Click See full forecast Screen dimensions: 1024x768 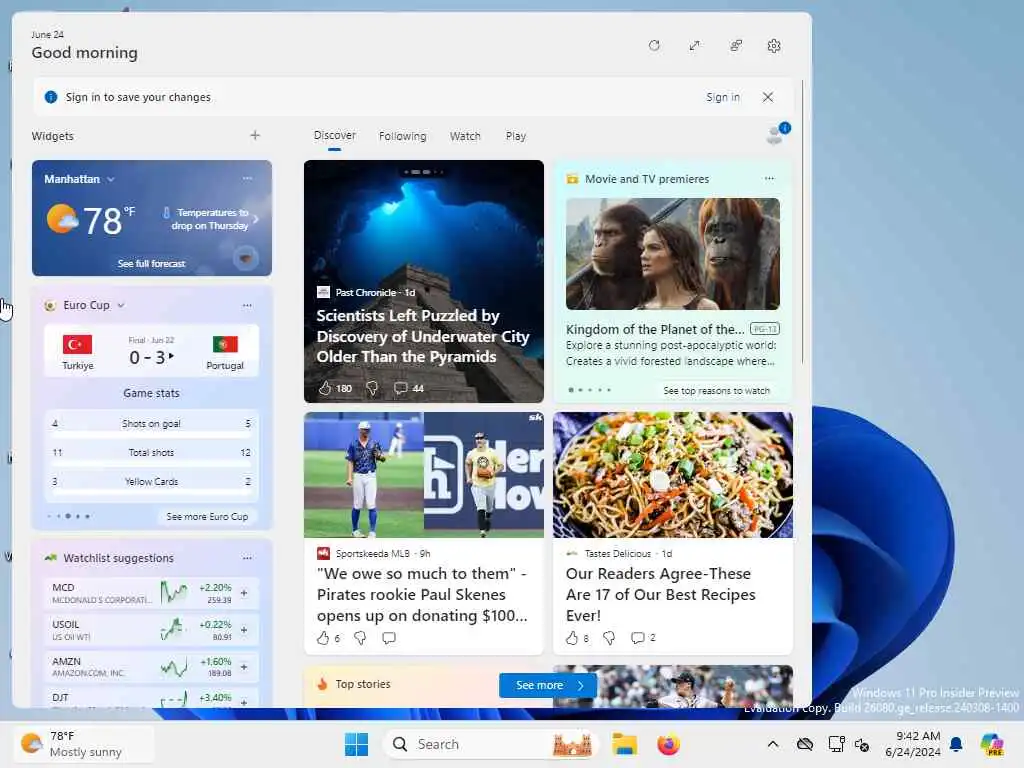[152, 263]
